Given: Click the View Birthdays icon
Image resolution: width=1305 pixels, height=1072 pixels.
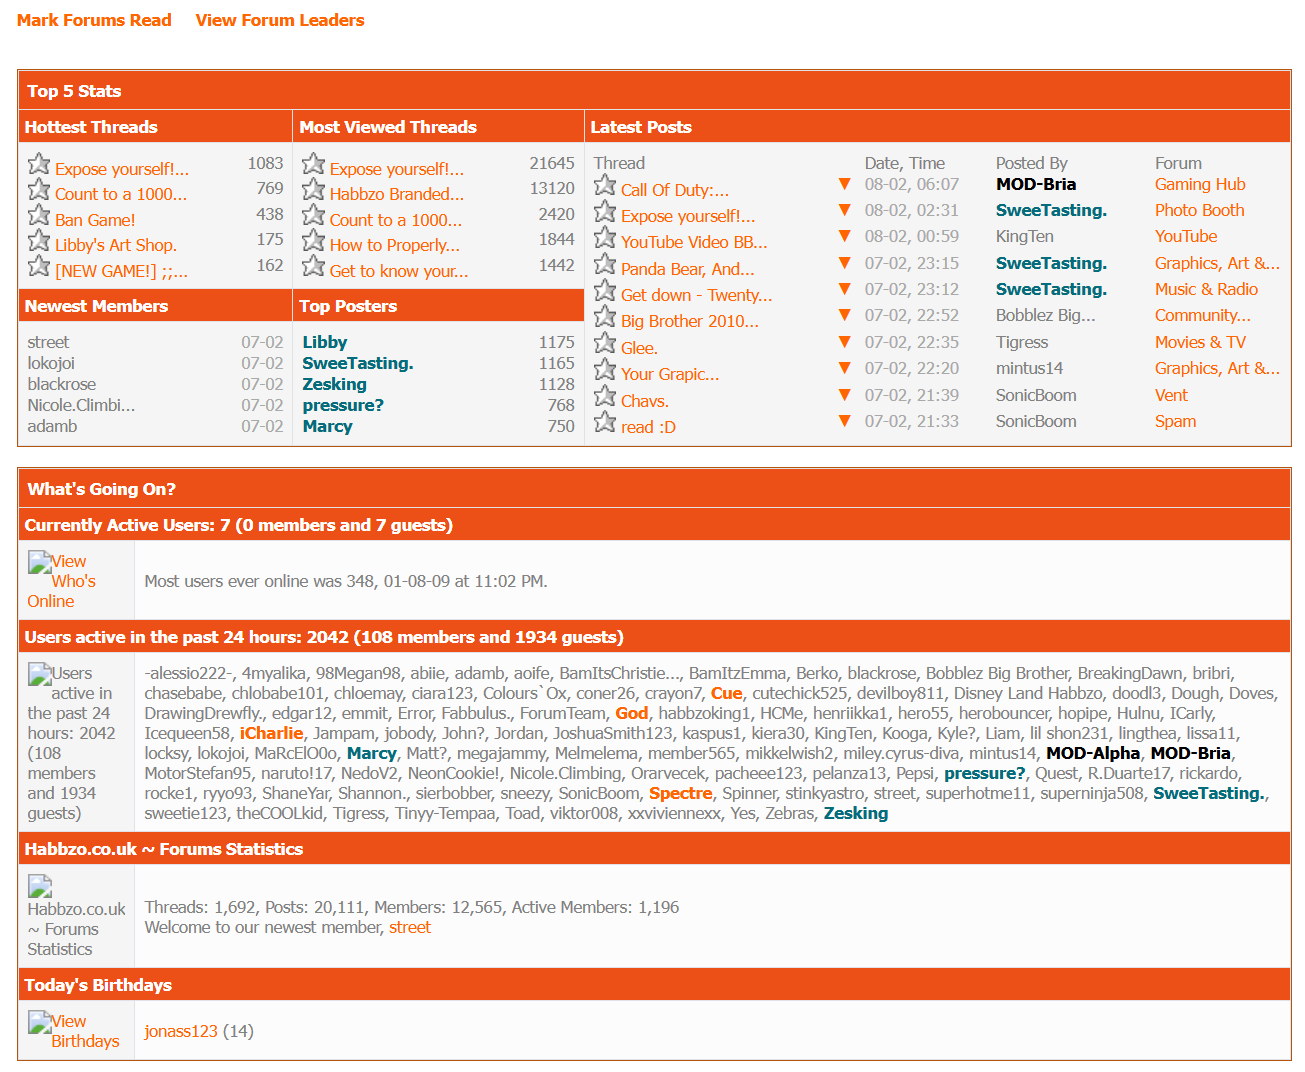Looking at the screenshot, I should (x=40, y=1022).
